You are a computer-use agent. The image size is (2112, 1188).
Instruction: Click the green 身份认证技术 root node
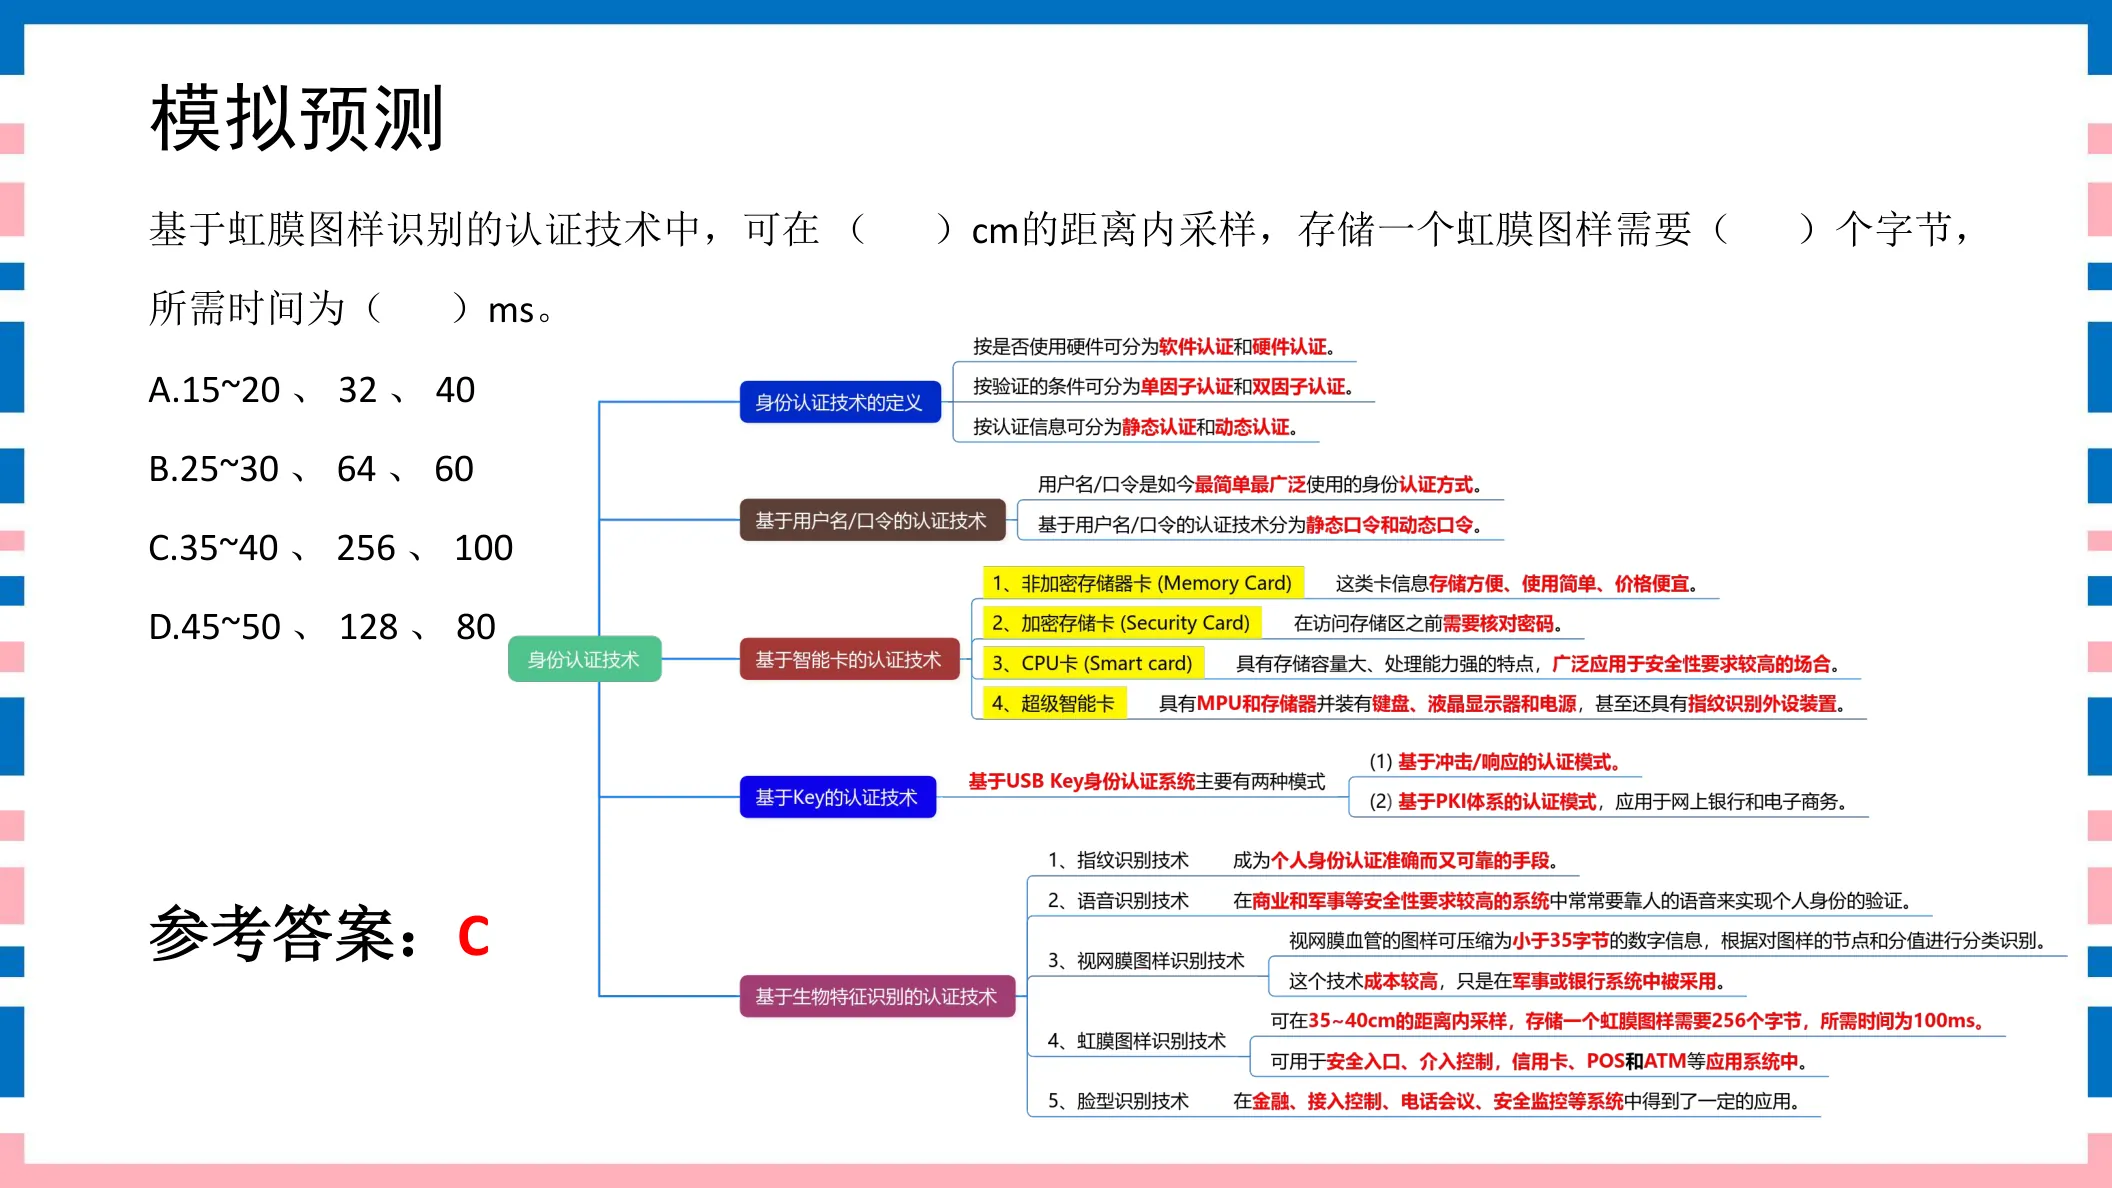pyautogui.click(x=584, y=659)
